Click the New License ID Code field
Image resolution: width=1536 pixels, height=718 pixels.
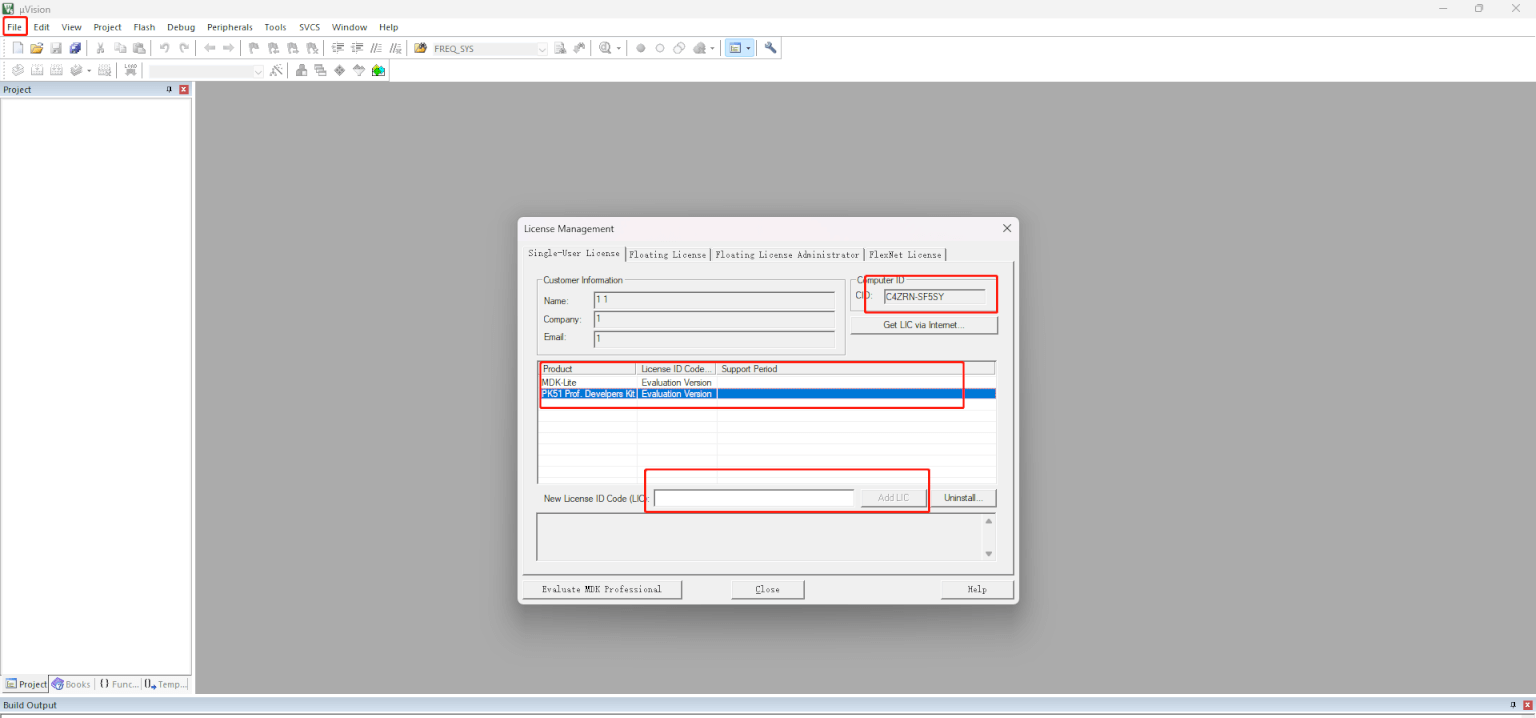point(754,498)
